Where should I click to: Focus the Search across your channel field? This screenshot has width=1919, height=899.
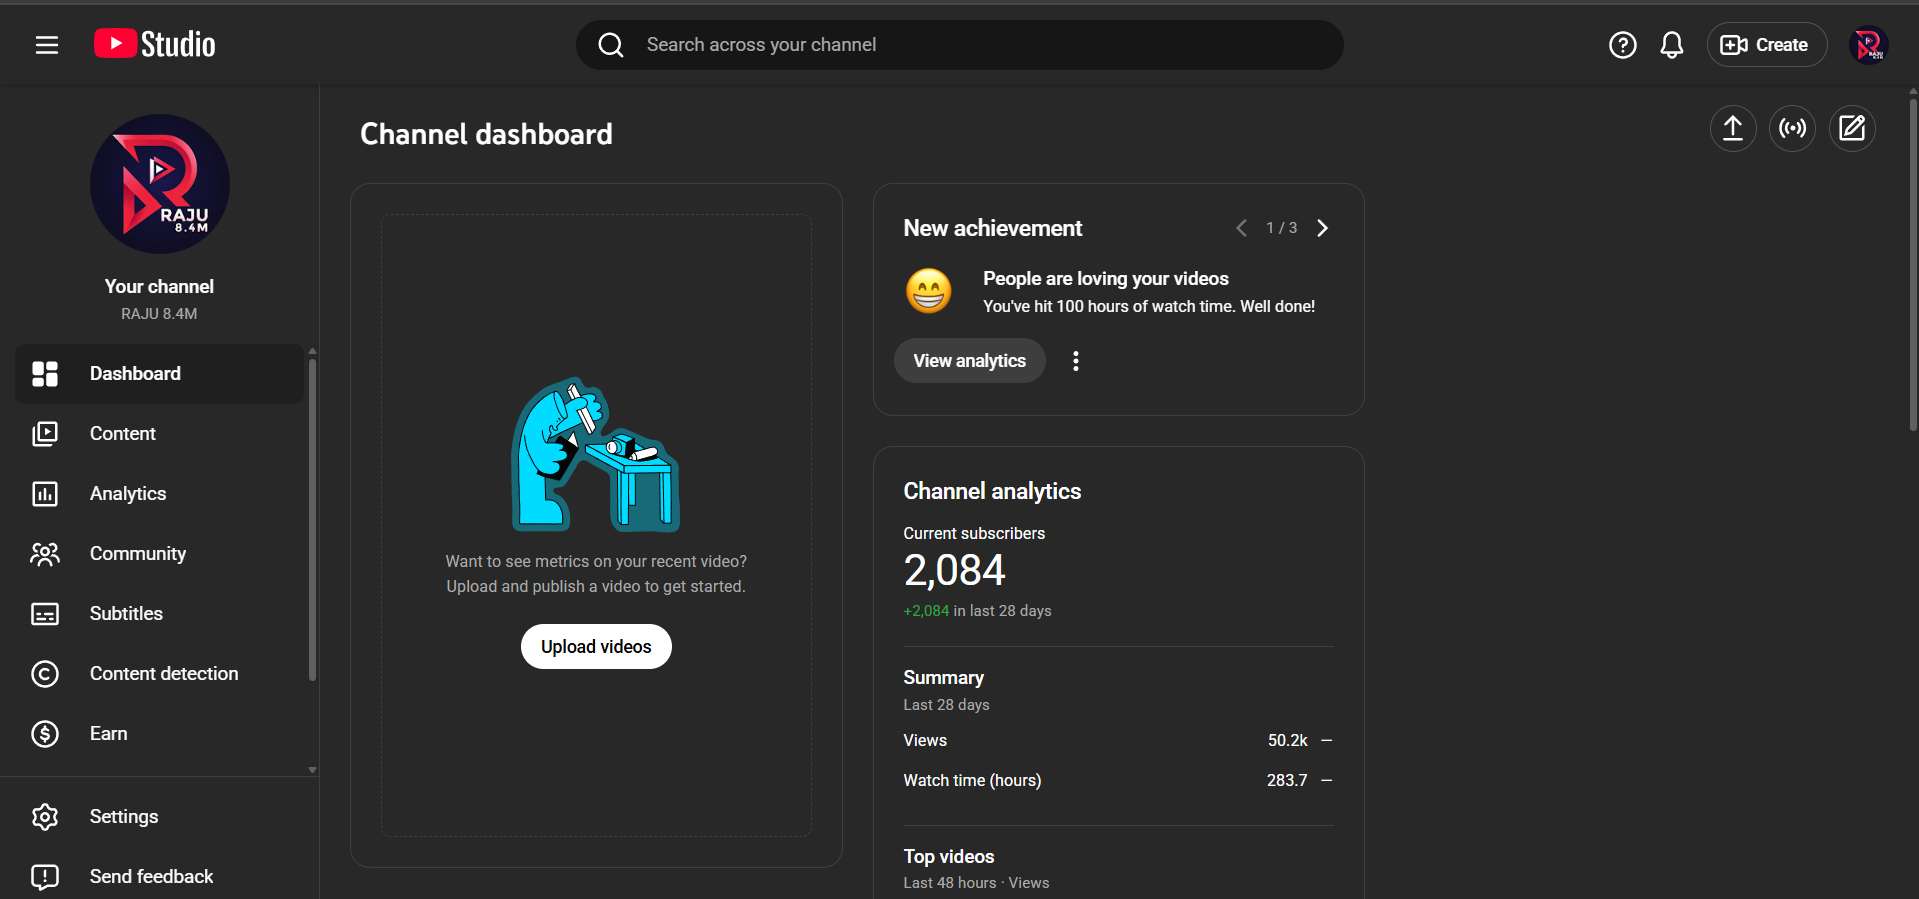[x=960, y=45]
